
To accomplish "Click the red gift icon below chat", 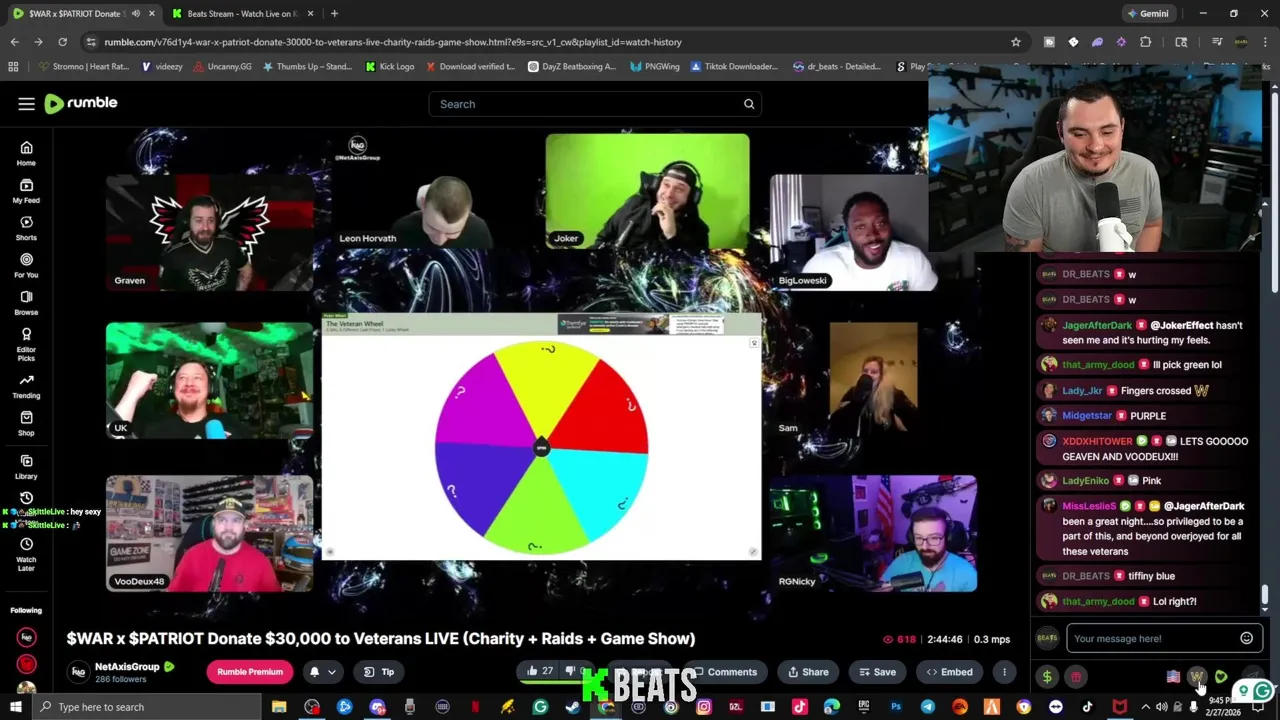I will [x=1076, y=677].
